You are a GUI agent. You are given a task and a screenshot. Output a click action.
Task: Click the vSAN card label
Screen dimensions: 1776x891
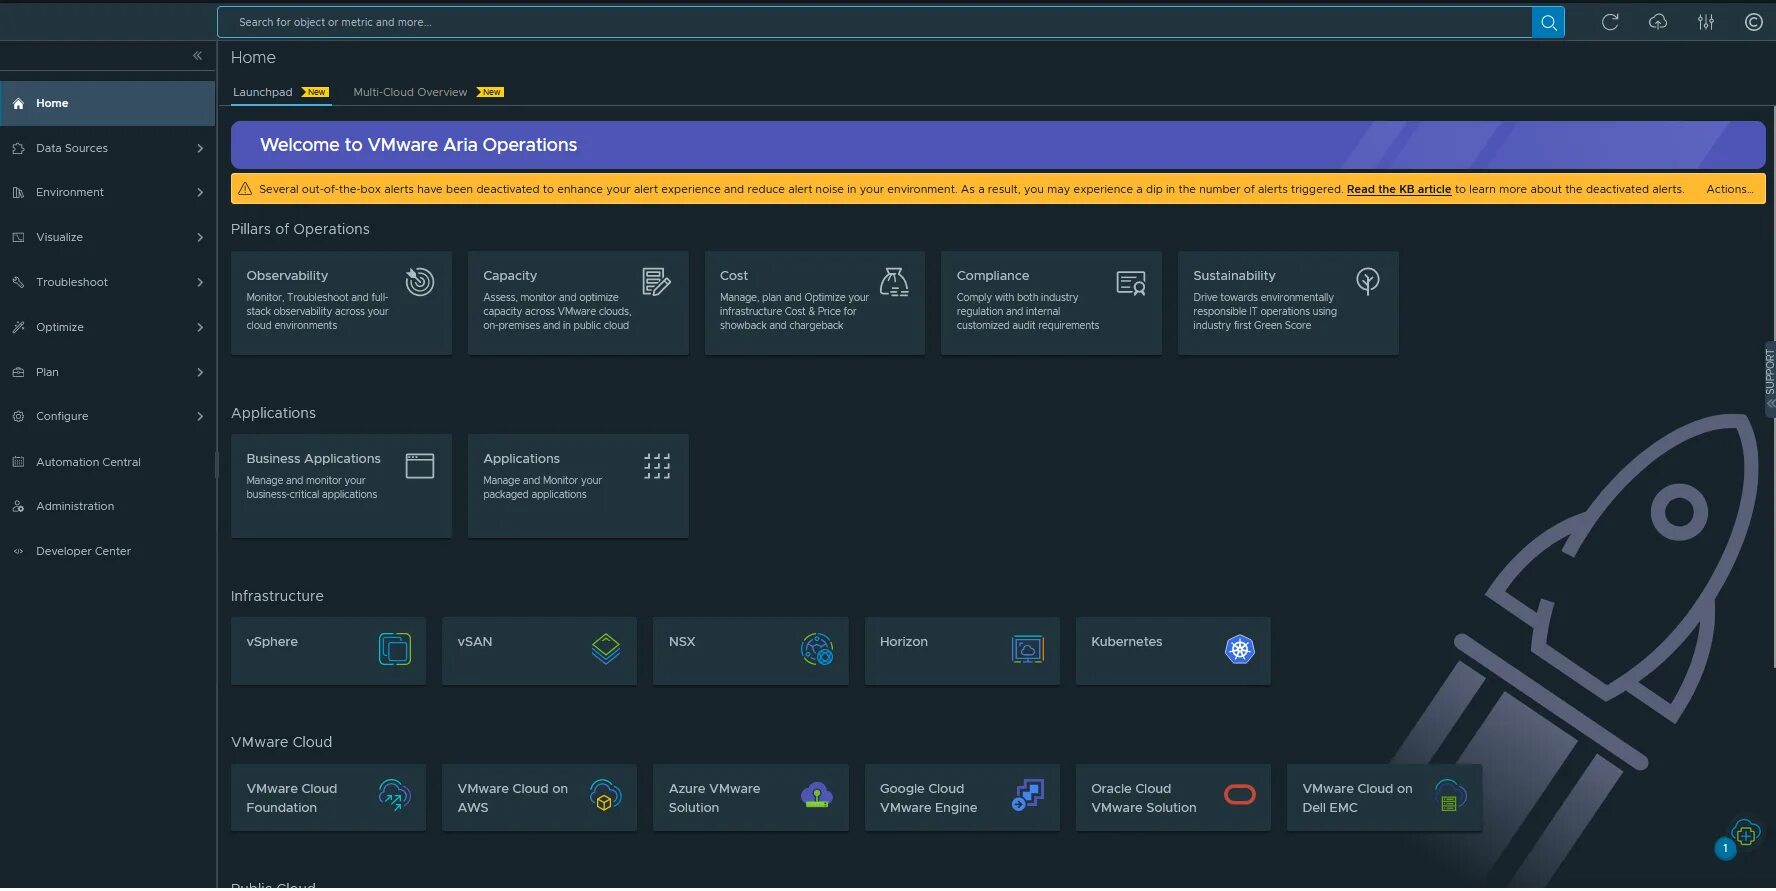pyautogui.click(x=475, y=642)
